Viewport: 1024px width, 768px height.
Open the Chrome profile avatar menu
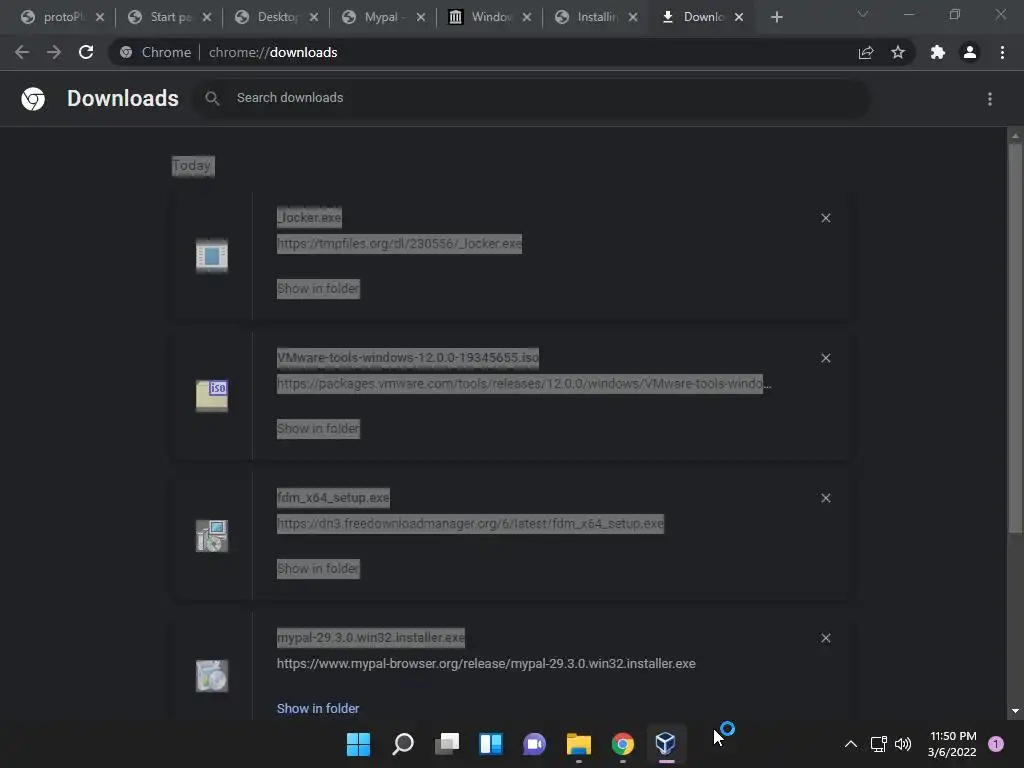coord(970,52)
